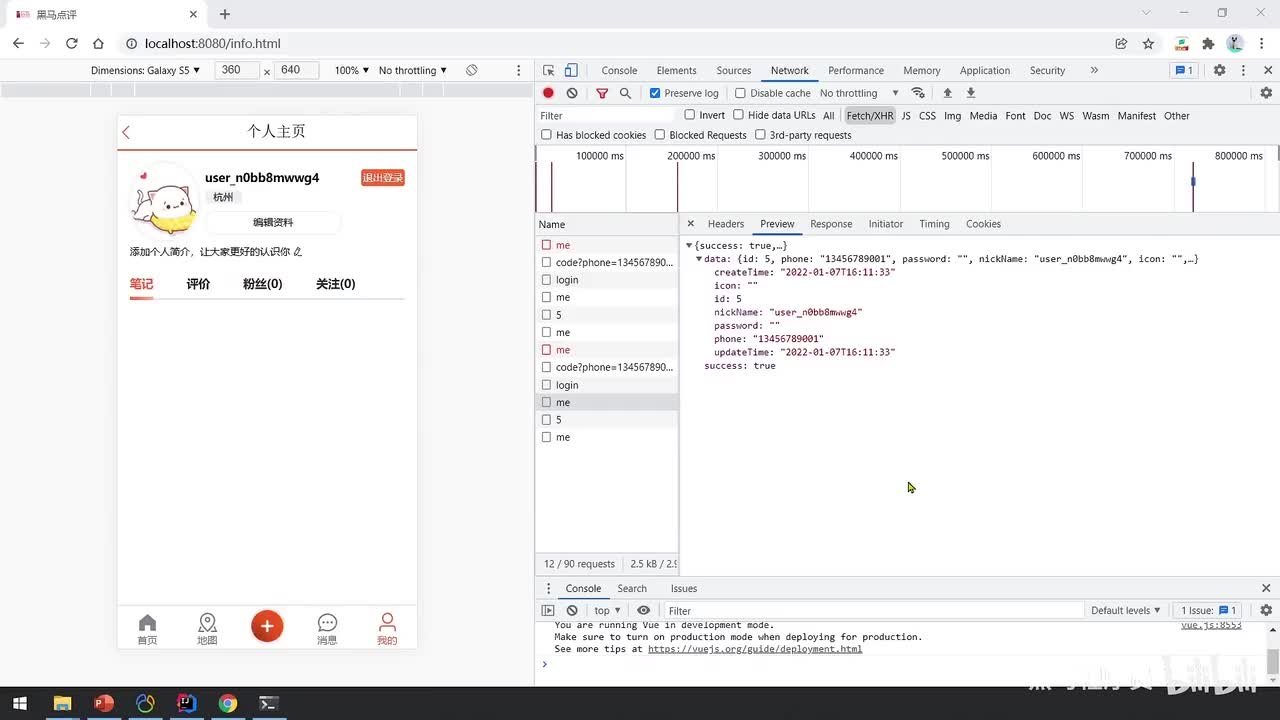1280x720 pixels.
Task: Import HAR file upload arrow
Action: pos(947,93)
